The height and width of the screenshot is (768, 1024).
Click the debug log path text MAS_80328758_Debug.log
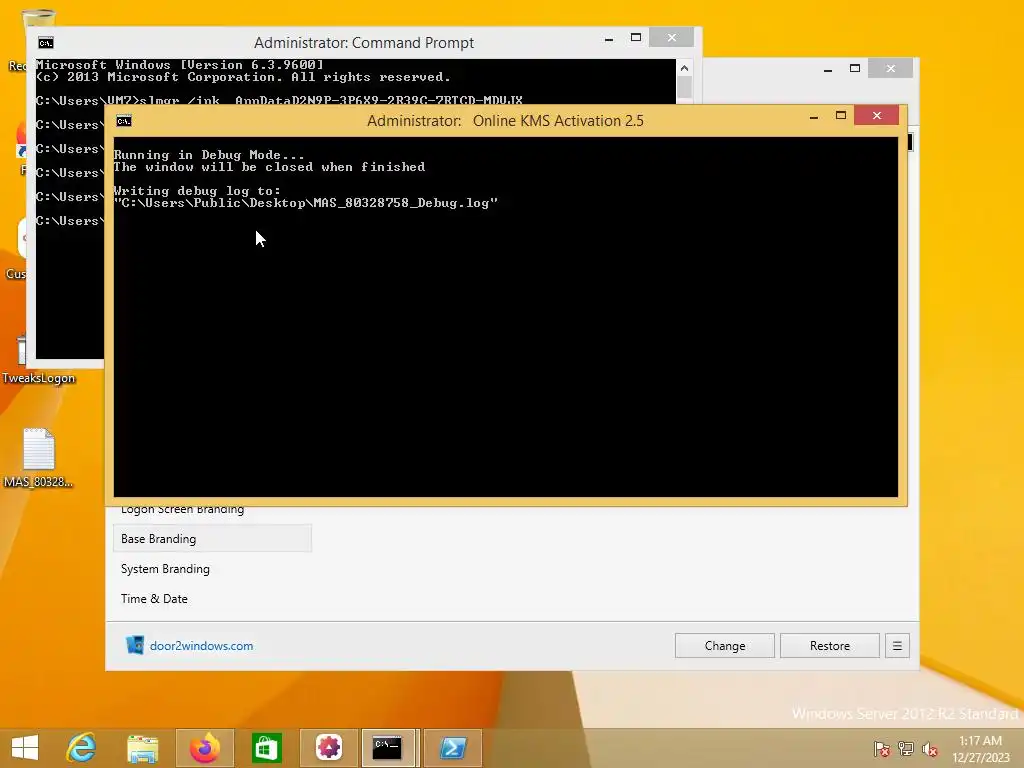(401, 203)
